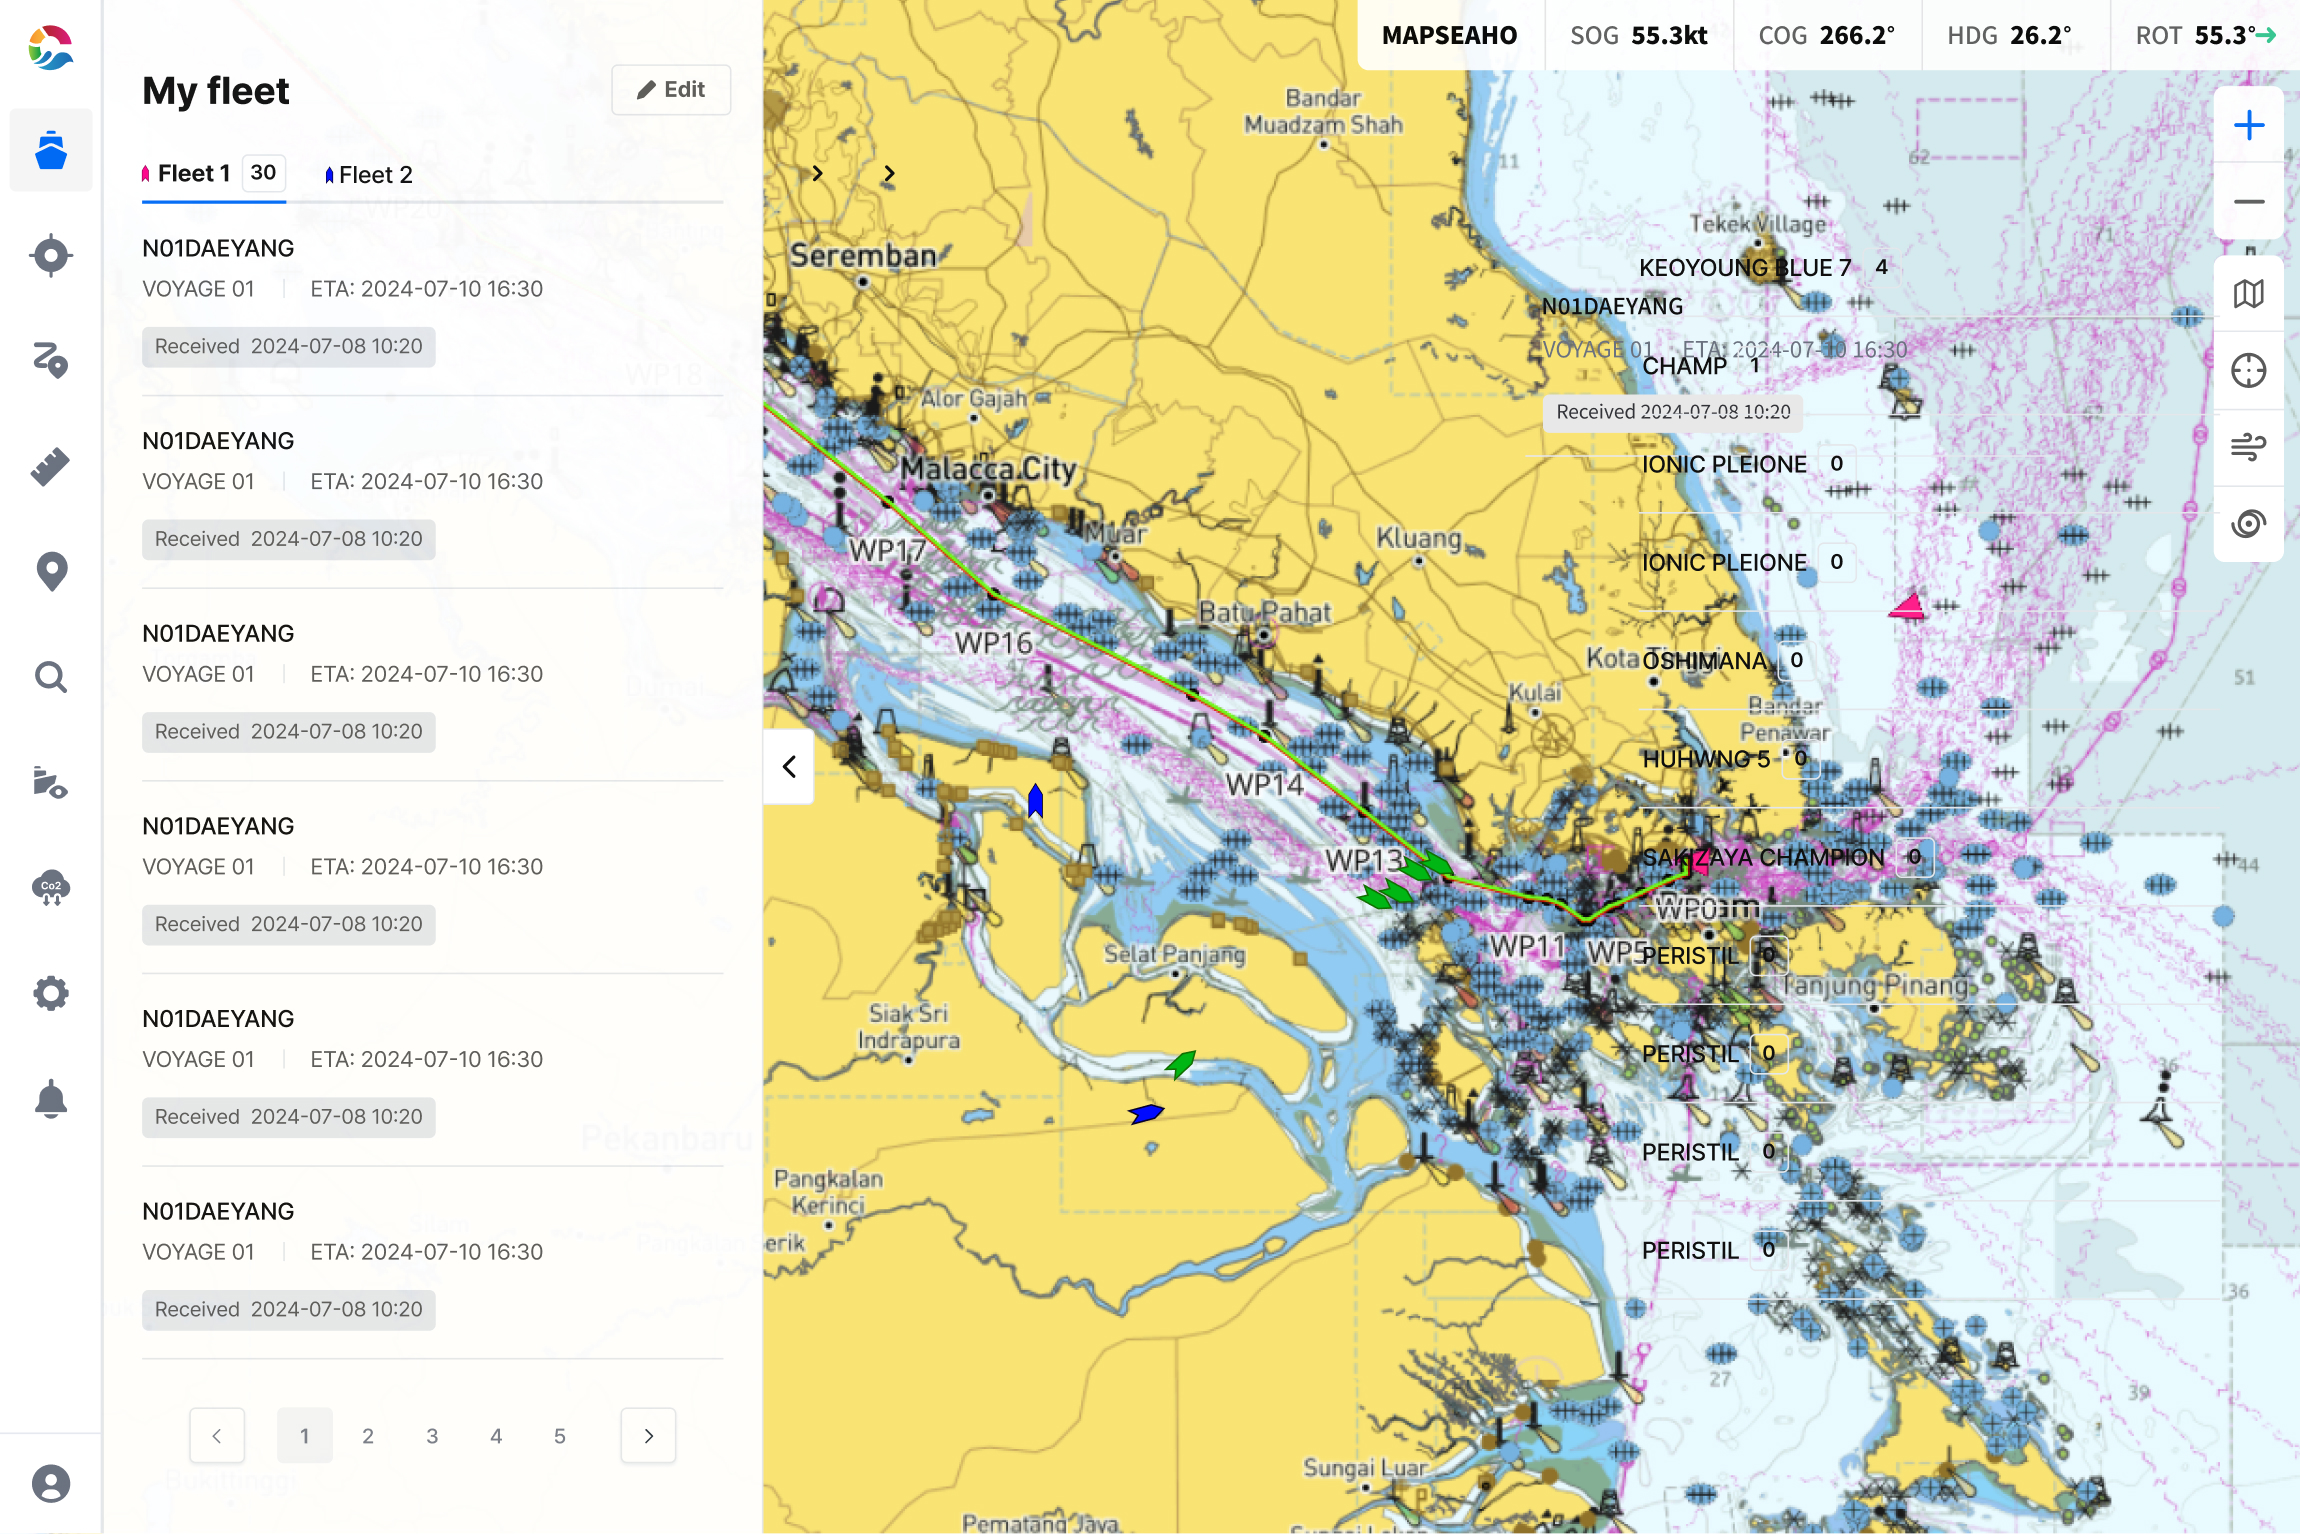Viewport: 2300px width, 1534px height.
Task: Click the WP16 waypoint label
Action: tap(993, 643)
